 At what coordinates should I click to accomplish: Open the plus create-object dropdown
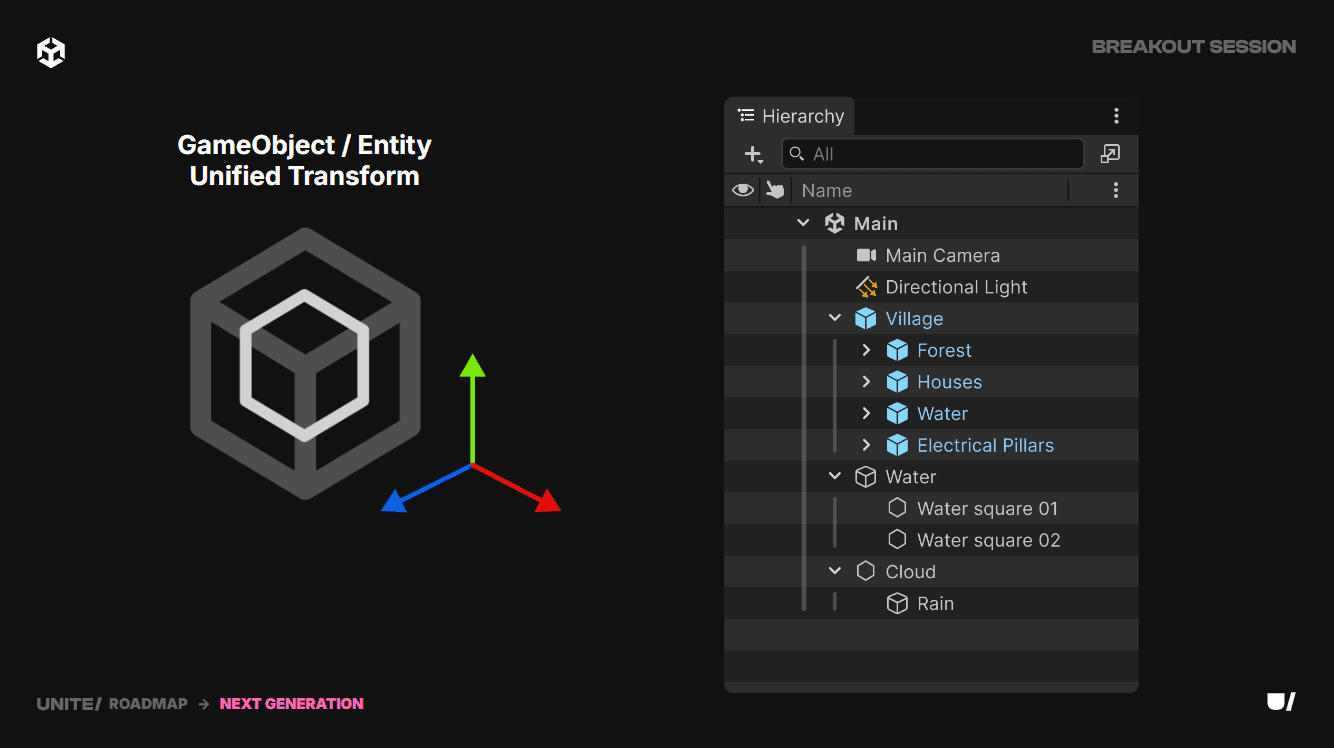754,154
